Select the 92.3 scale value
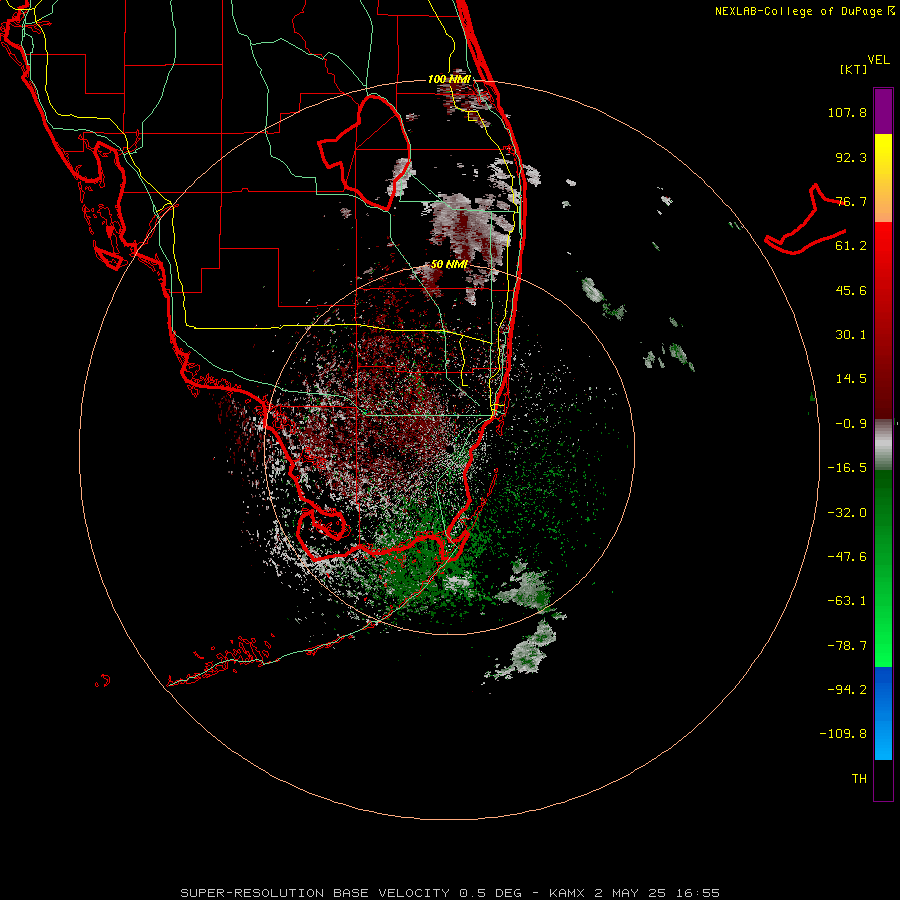Image resolution: width=900 pixels, height=900 pixels. tap(851, 157)
